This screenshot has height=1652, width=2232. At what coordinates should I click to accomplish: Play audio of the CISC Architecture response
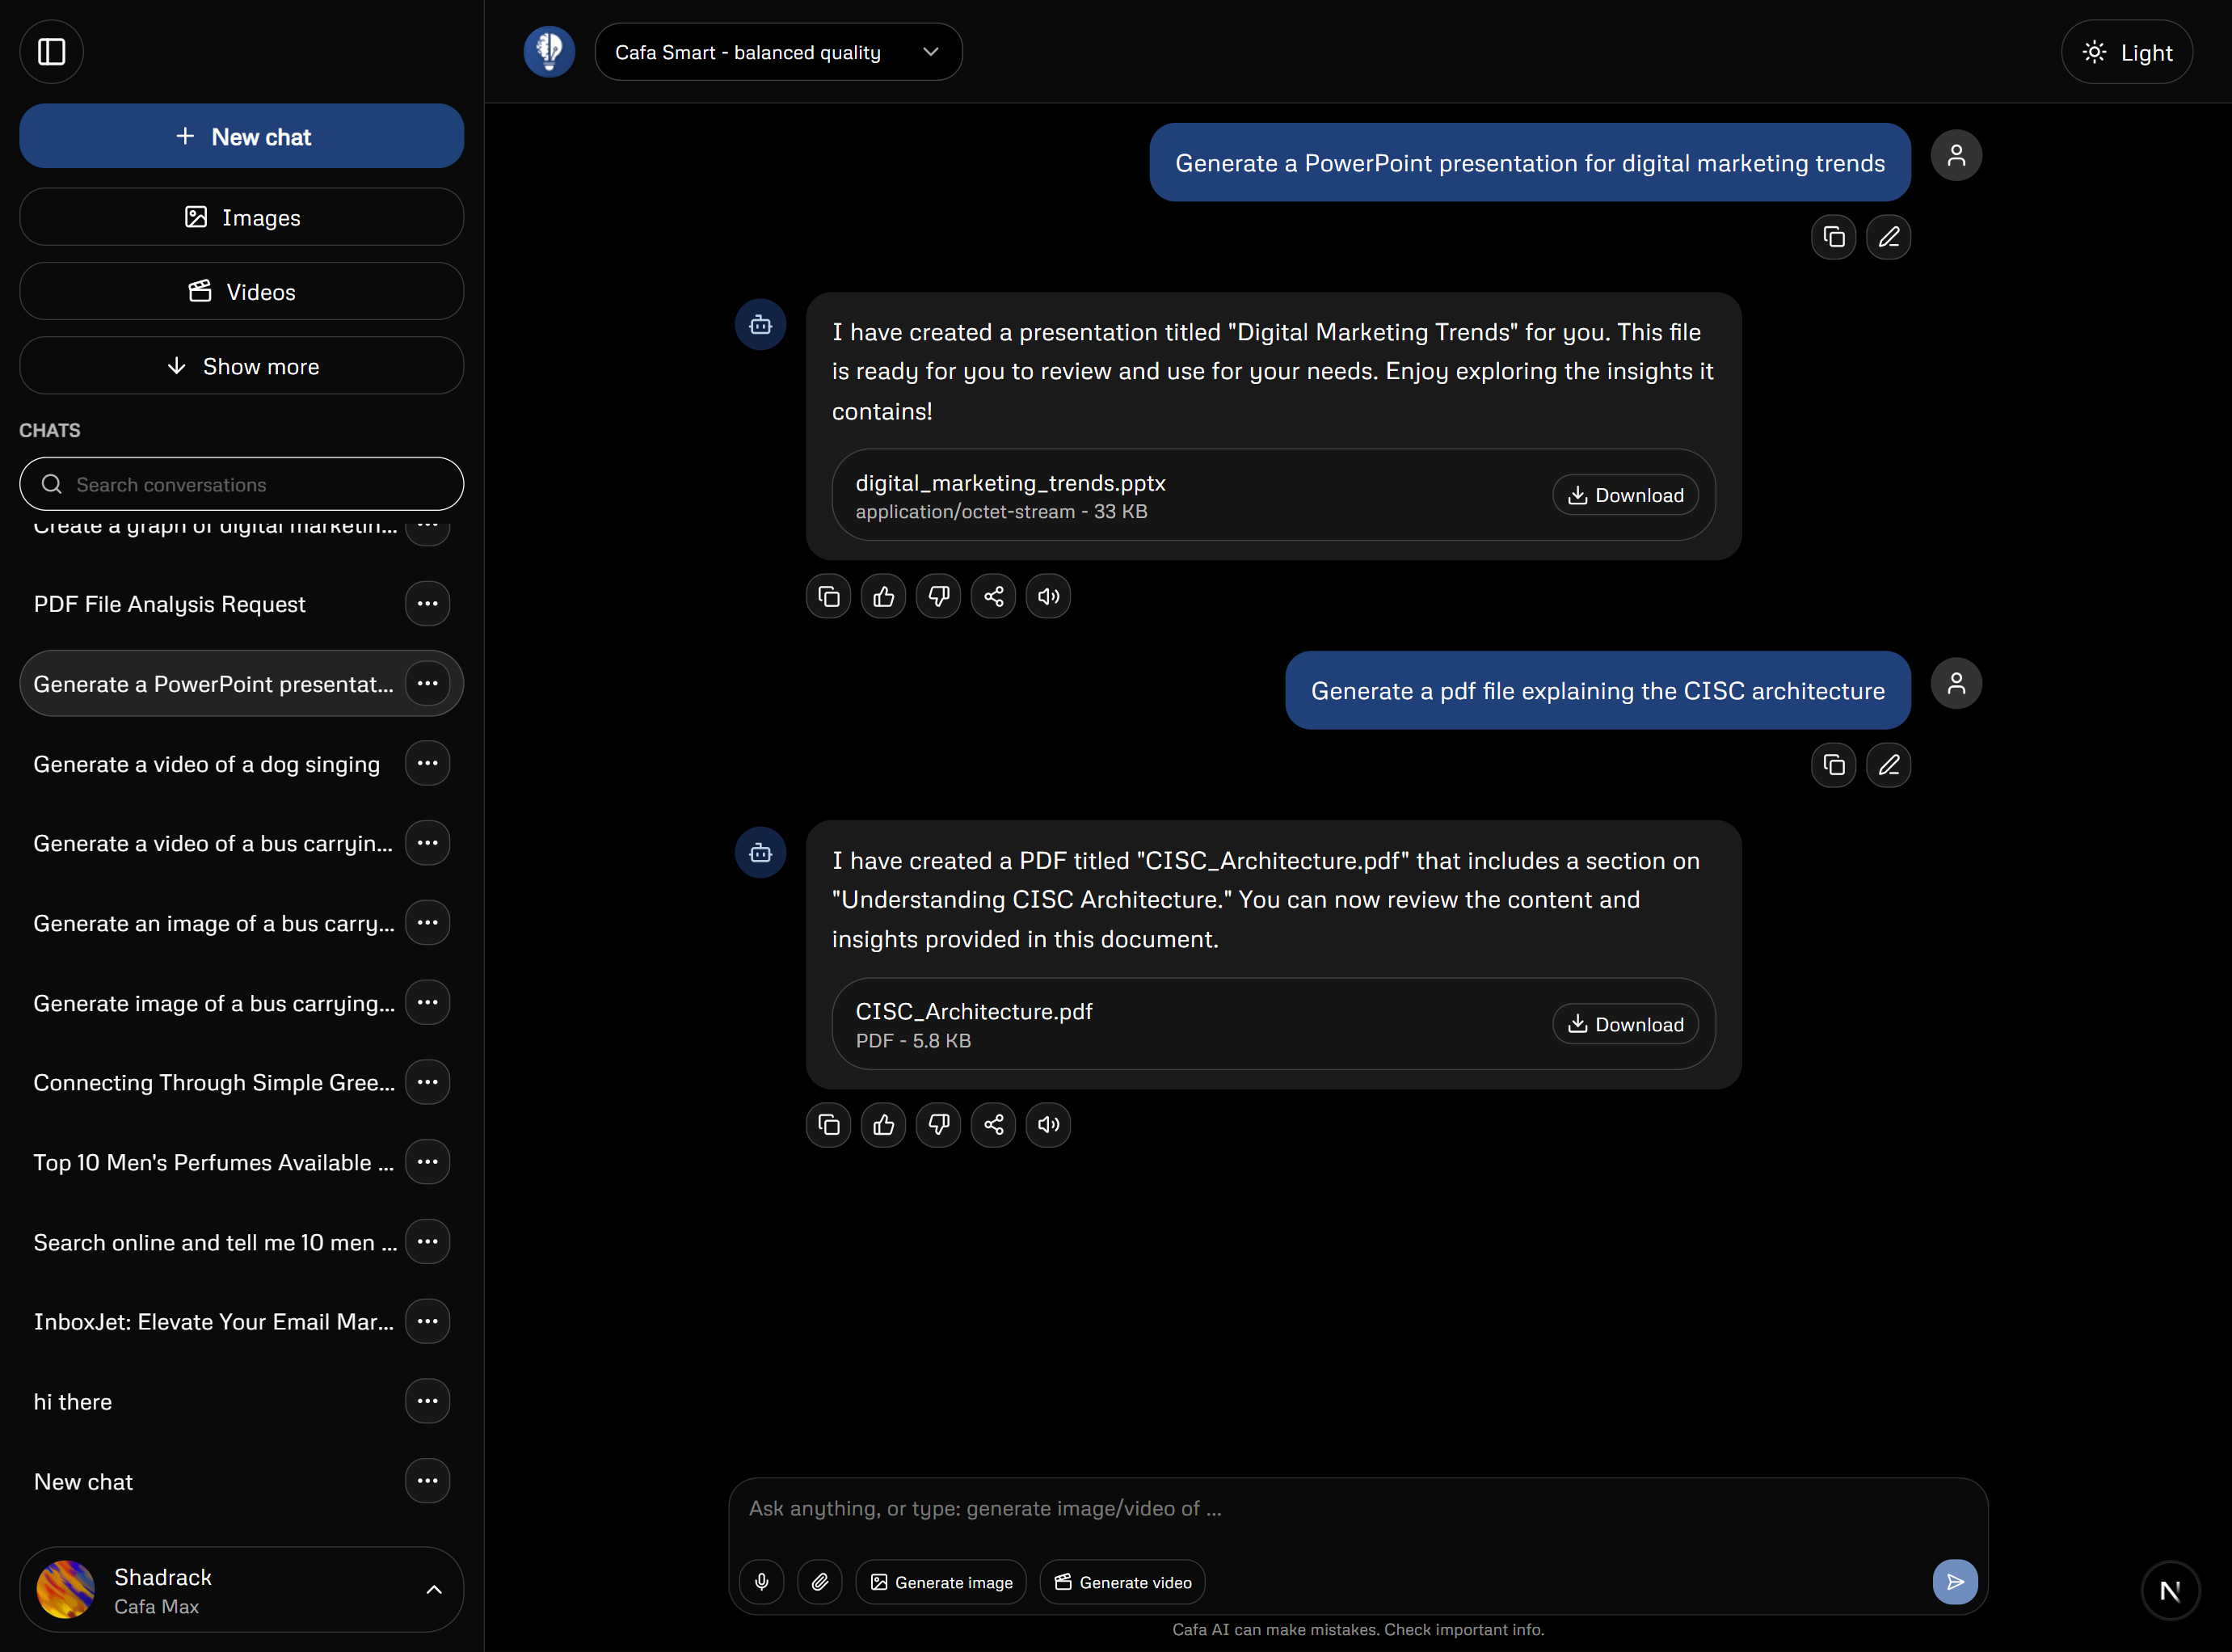point(1048,1125)
